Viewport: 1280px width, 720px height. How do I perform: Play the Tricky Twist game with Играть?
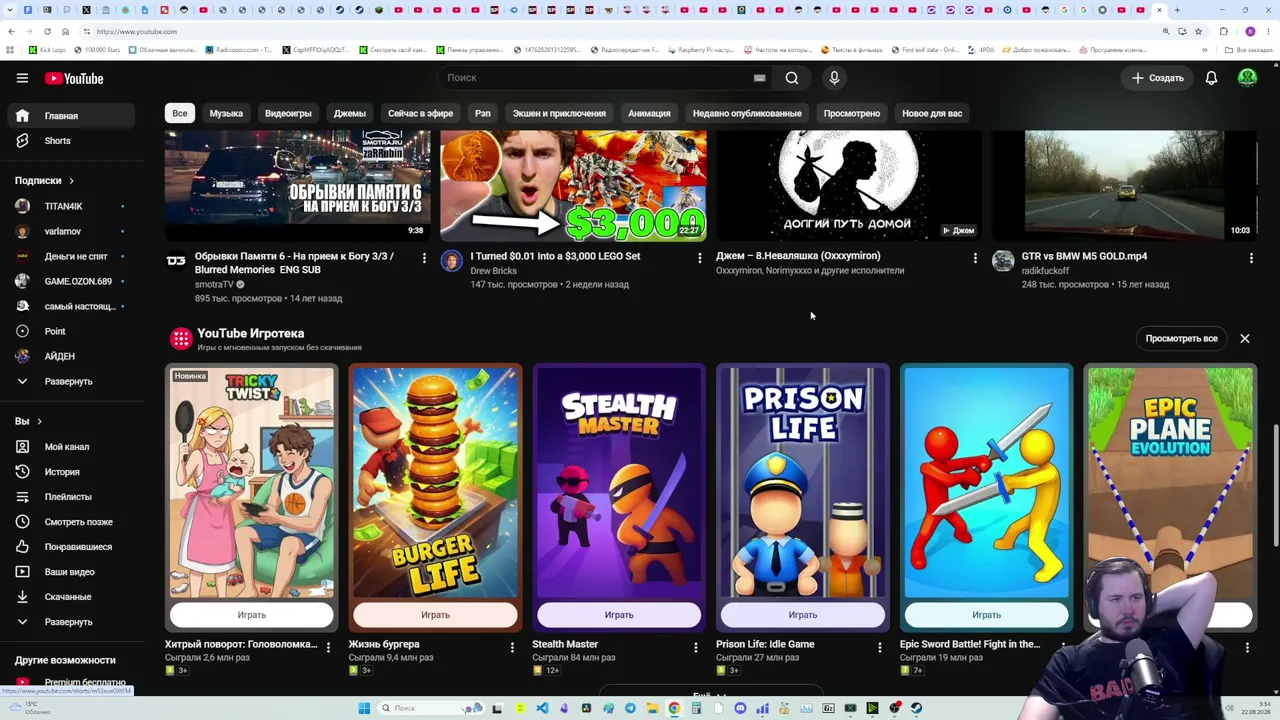[x=252, y=615]
